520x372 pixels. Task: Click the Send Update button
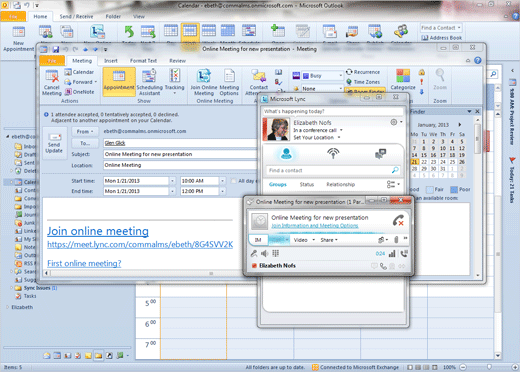(54, 143)
